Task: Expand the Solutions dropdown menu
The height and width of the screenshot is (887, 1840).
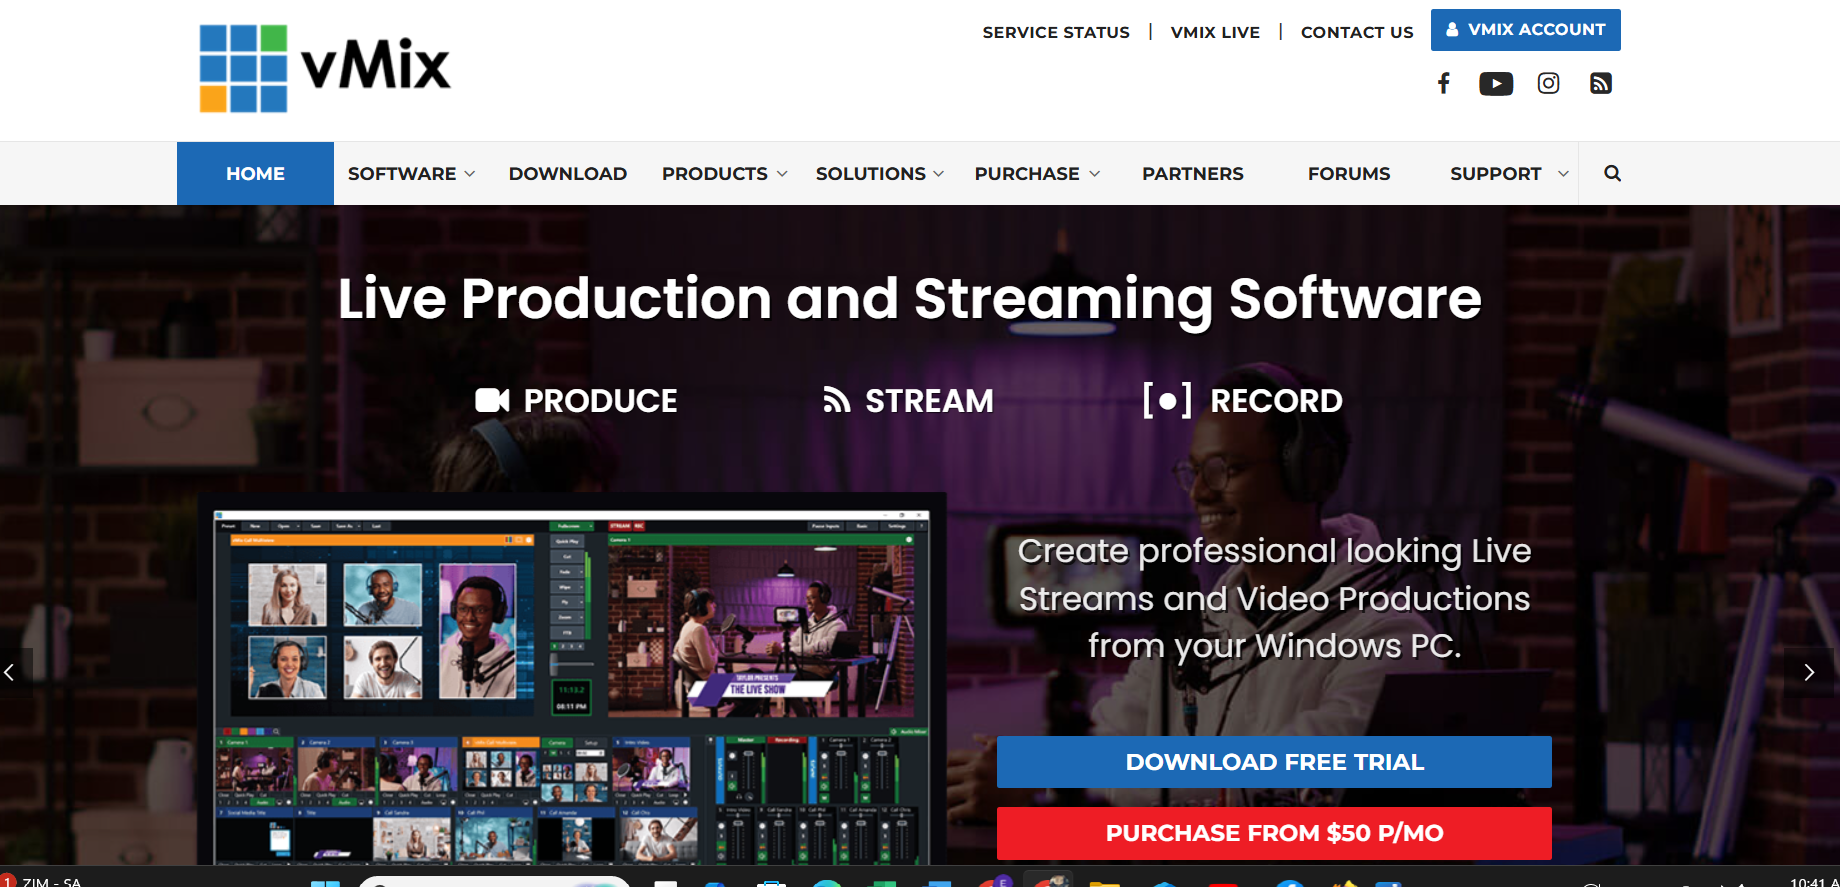Action: tap(879, 173)
